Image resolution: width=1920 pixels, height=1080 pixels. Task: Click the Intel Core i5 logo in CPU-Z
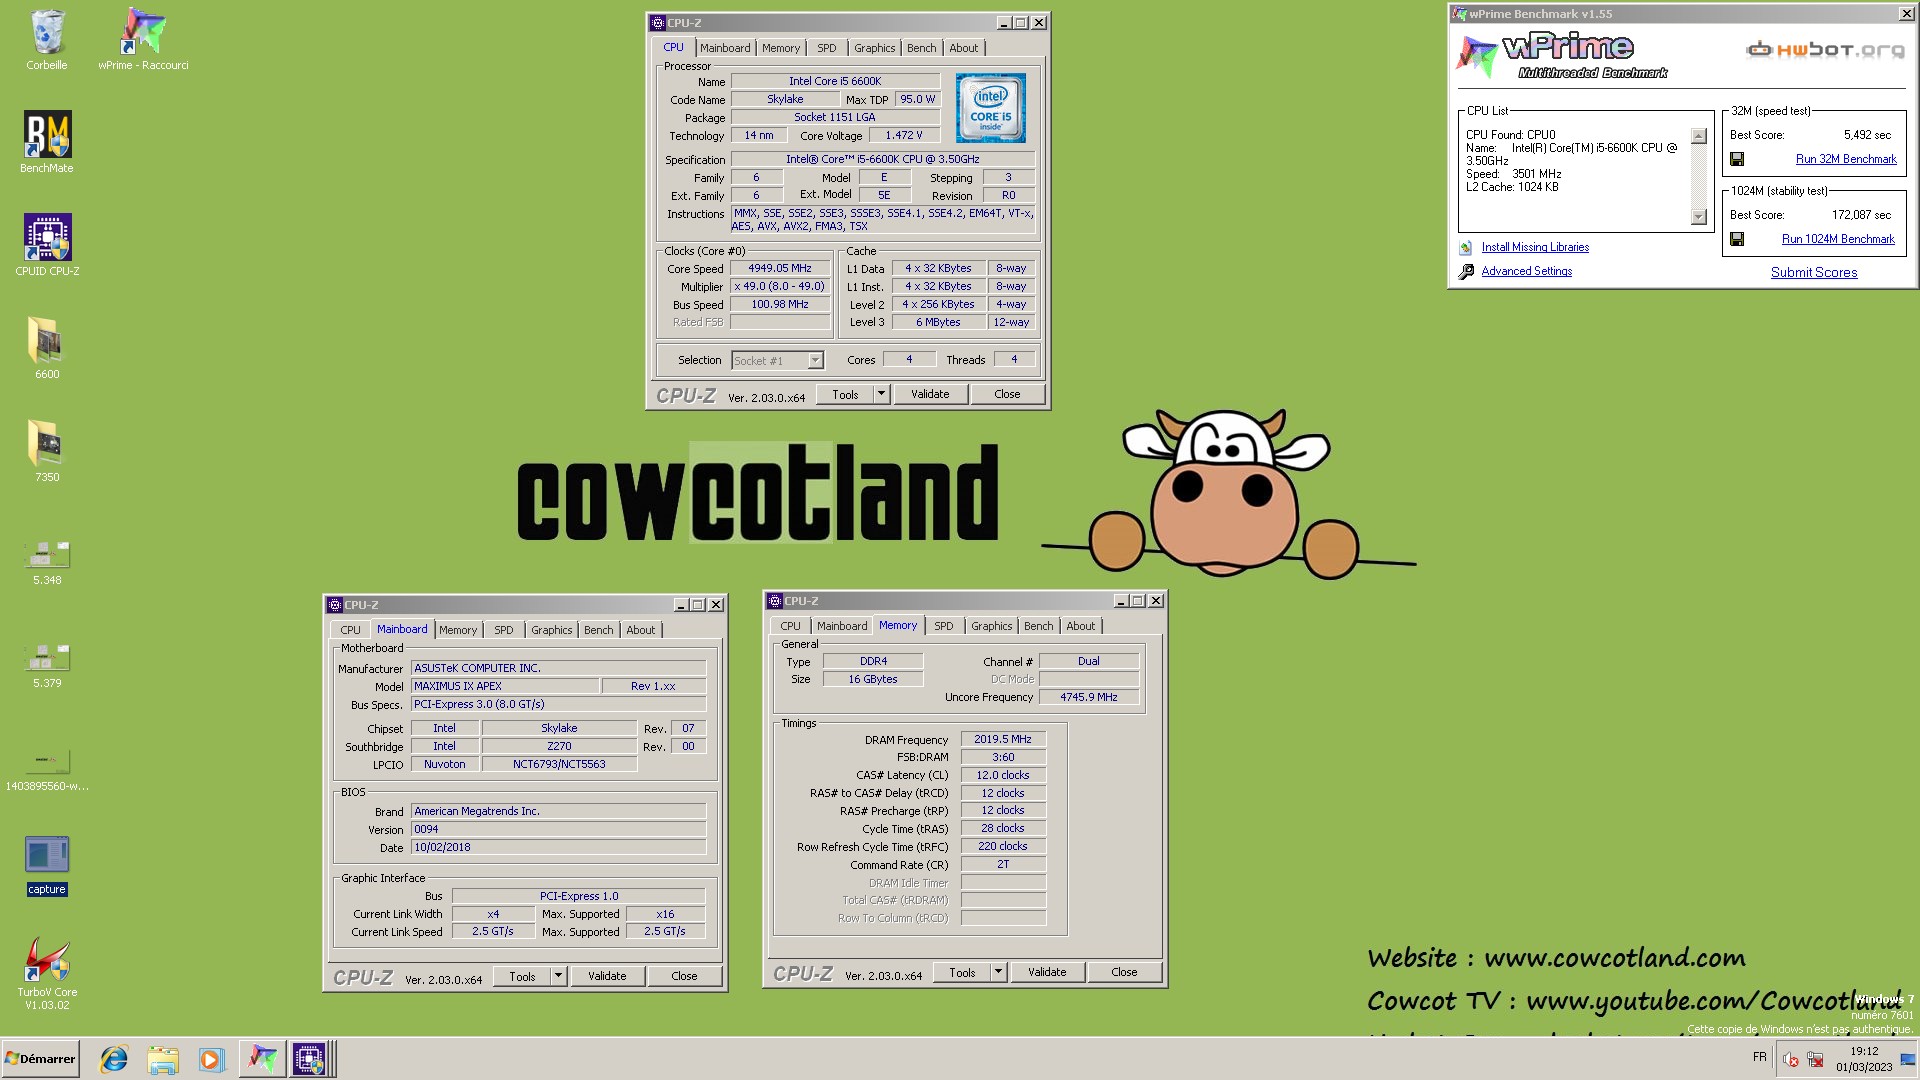pos(990,107)
